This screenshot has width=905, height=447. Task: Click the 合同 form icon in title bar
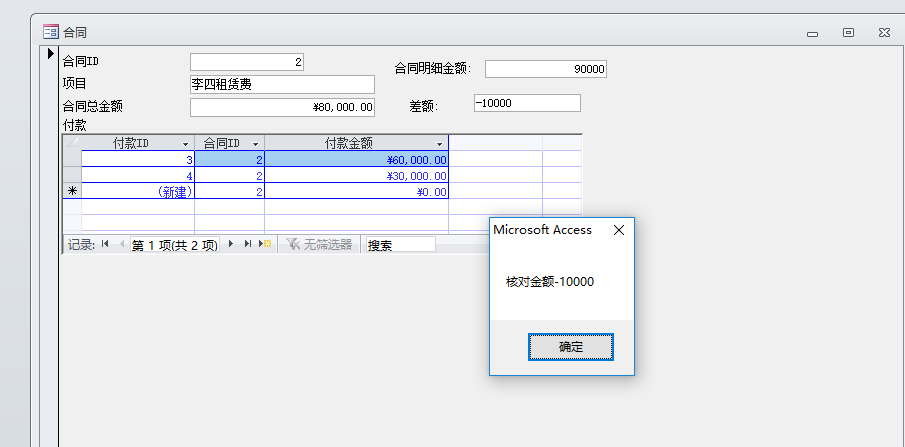51,32
